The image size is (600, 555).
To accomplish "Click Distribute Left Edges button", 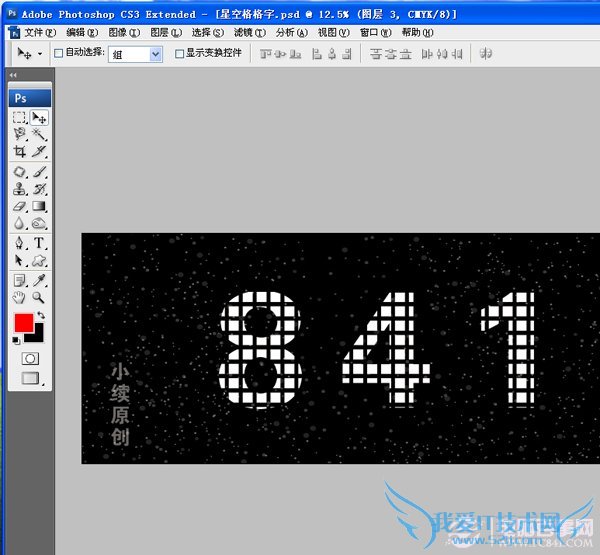I will [x=427, y=54].
